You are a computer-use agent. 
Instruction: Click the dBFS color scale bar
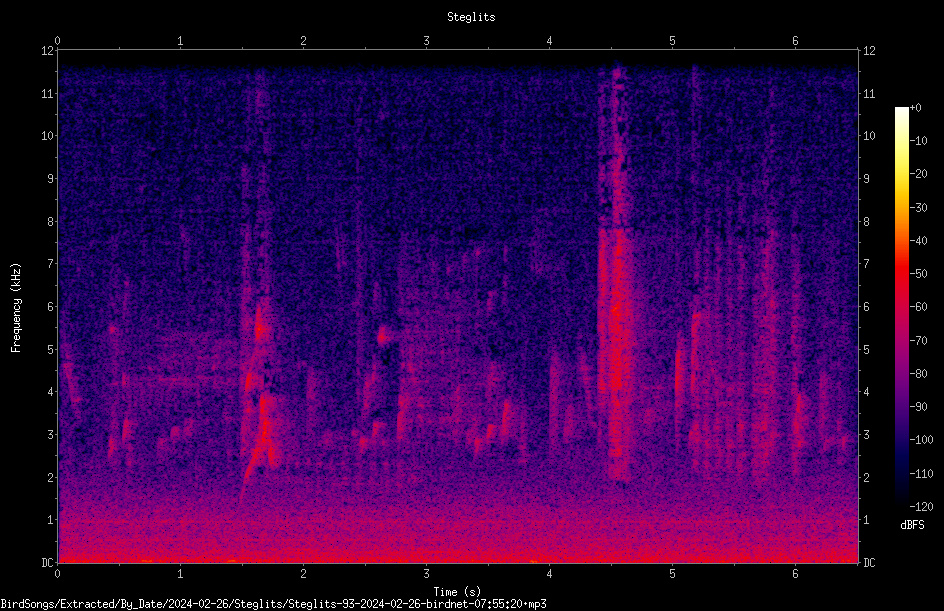pyautogui.click(x=901, y=307)
